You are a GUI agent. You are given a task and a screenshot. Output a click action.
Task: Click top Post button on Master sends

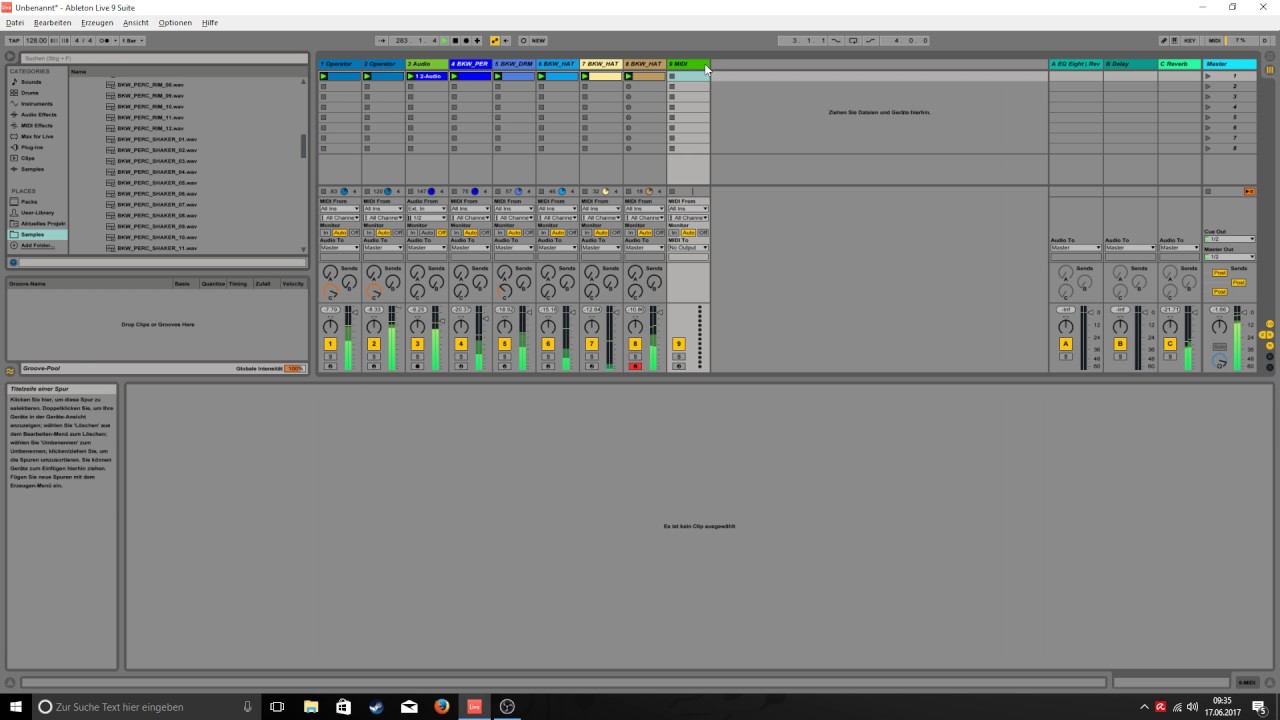pyautogui.click(x=1220, y=273)
